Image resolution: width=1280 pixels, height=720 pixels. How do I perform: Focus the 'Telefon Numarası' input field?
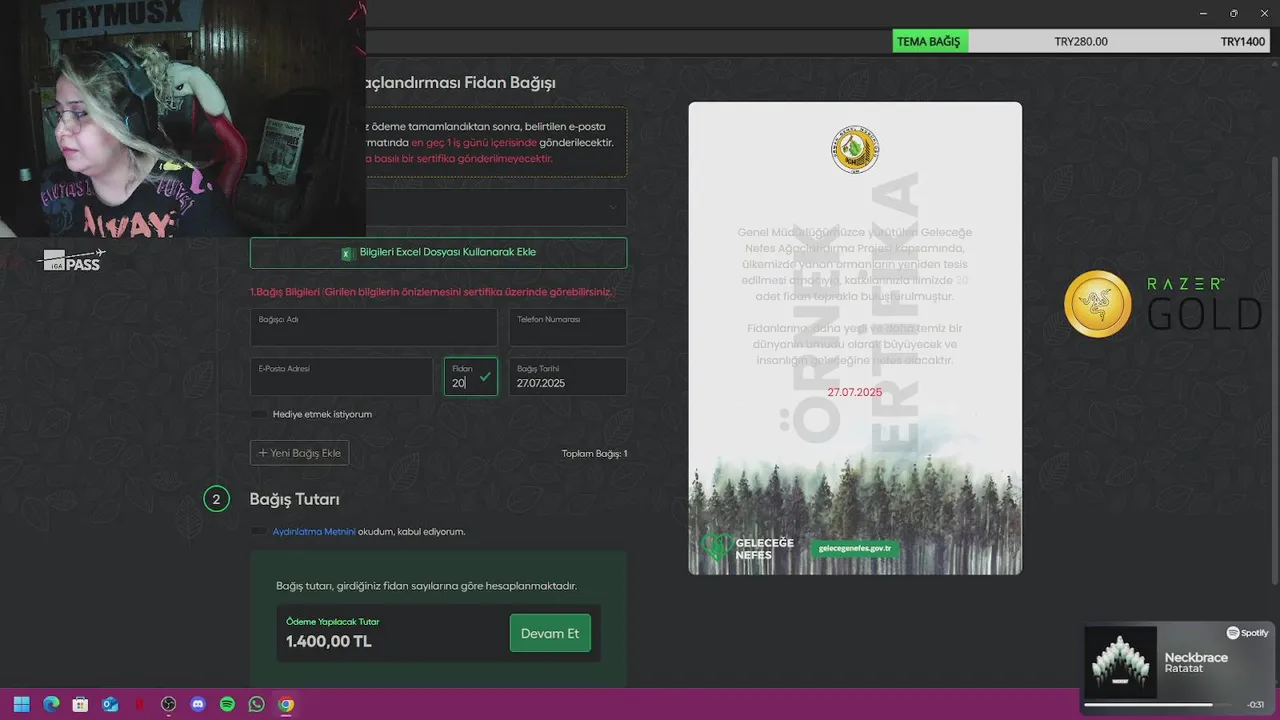[x=568, y=327]
